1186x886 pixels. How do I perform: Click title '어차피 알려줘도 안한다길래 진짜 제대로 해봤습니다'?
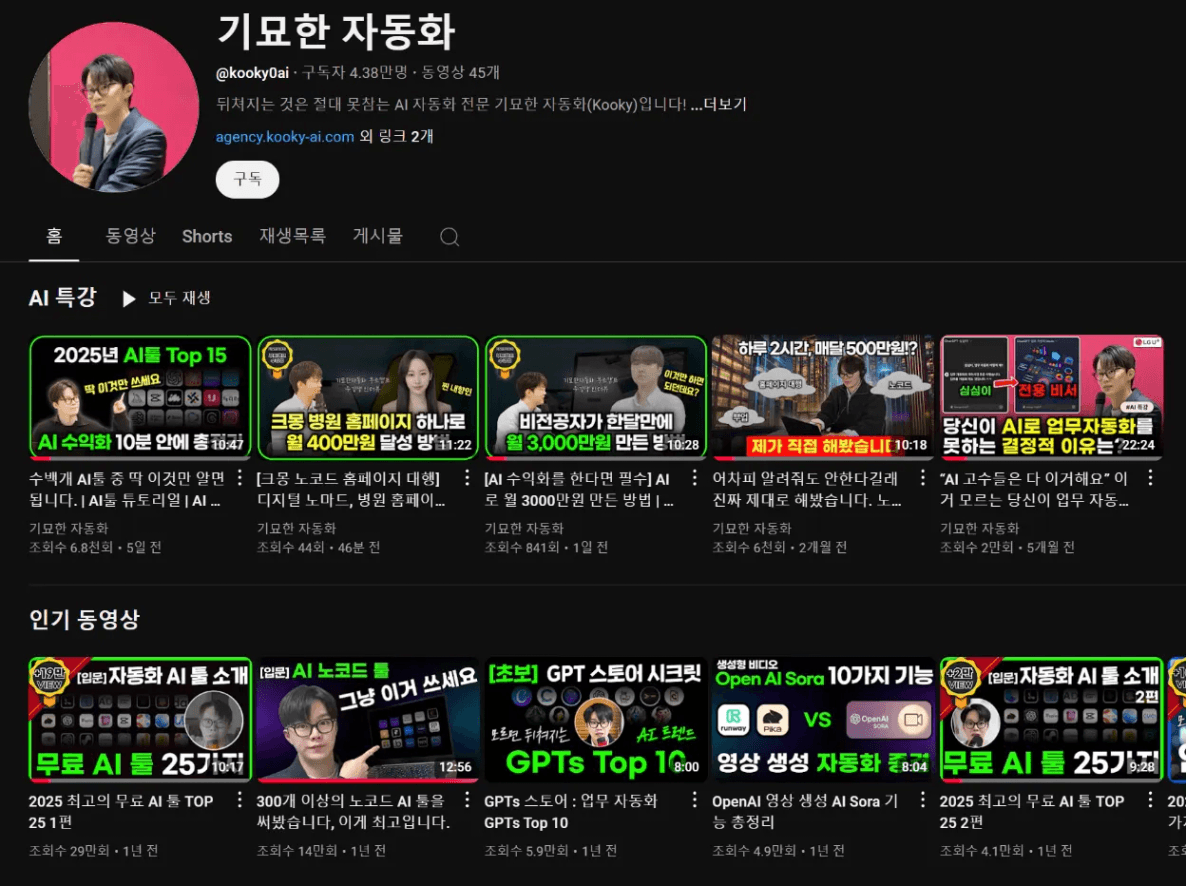coord(806,490)
